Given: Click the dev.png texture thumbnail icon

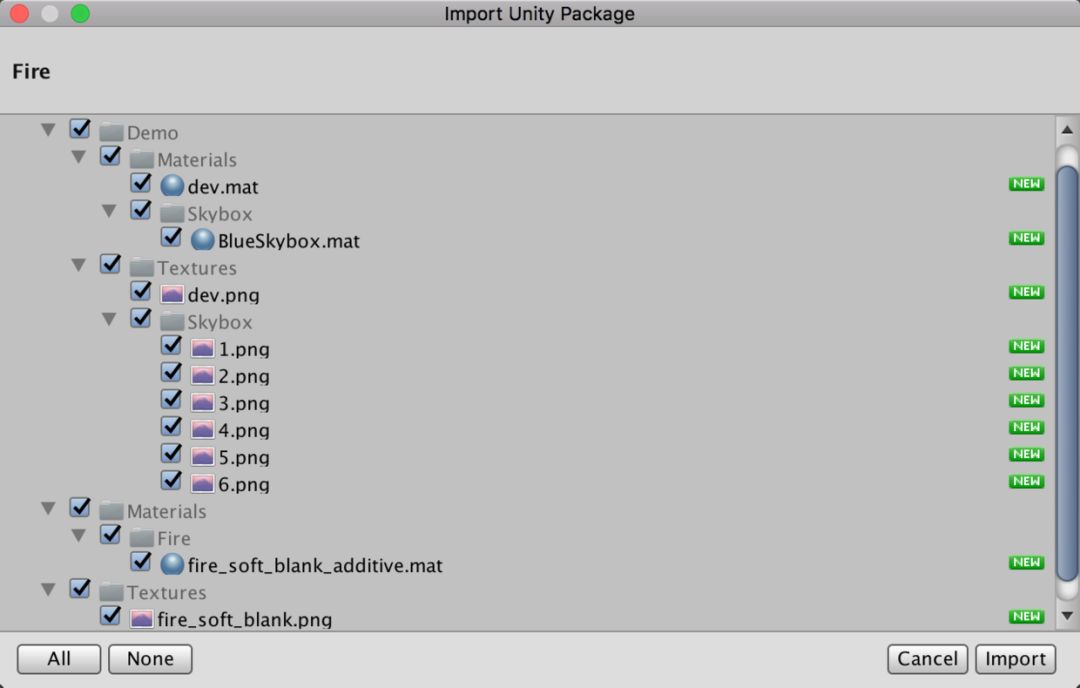Looking at the screenshot, I should [x=172, y=294].
